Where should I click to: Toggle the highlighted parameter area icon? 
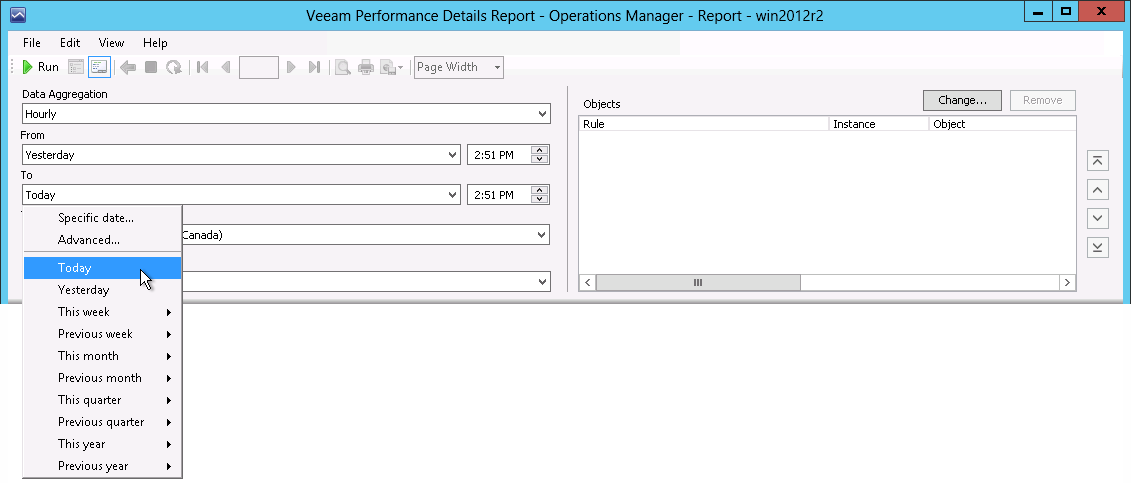(x=100, y=67)
